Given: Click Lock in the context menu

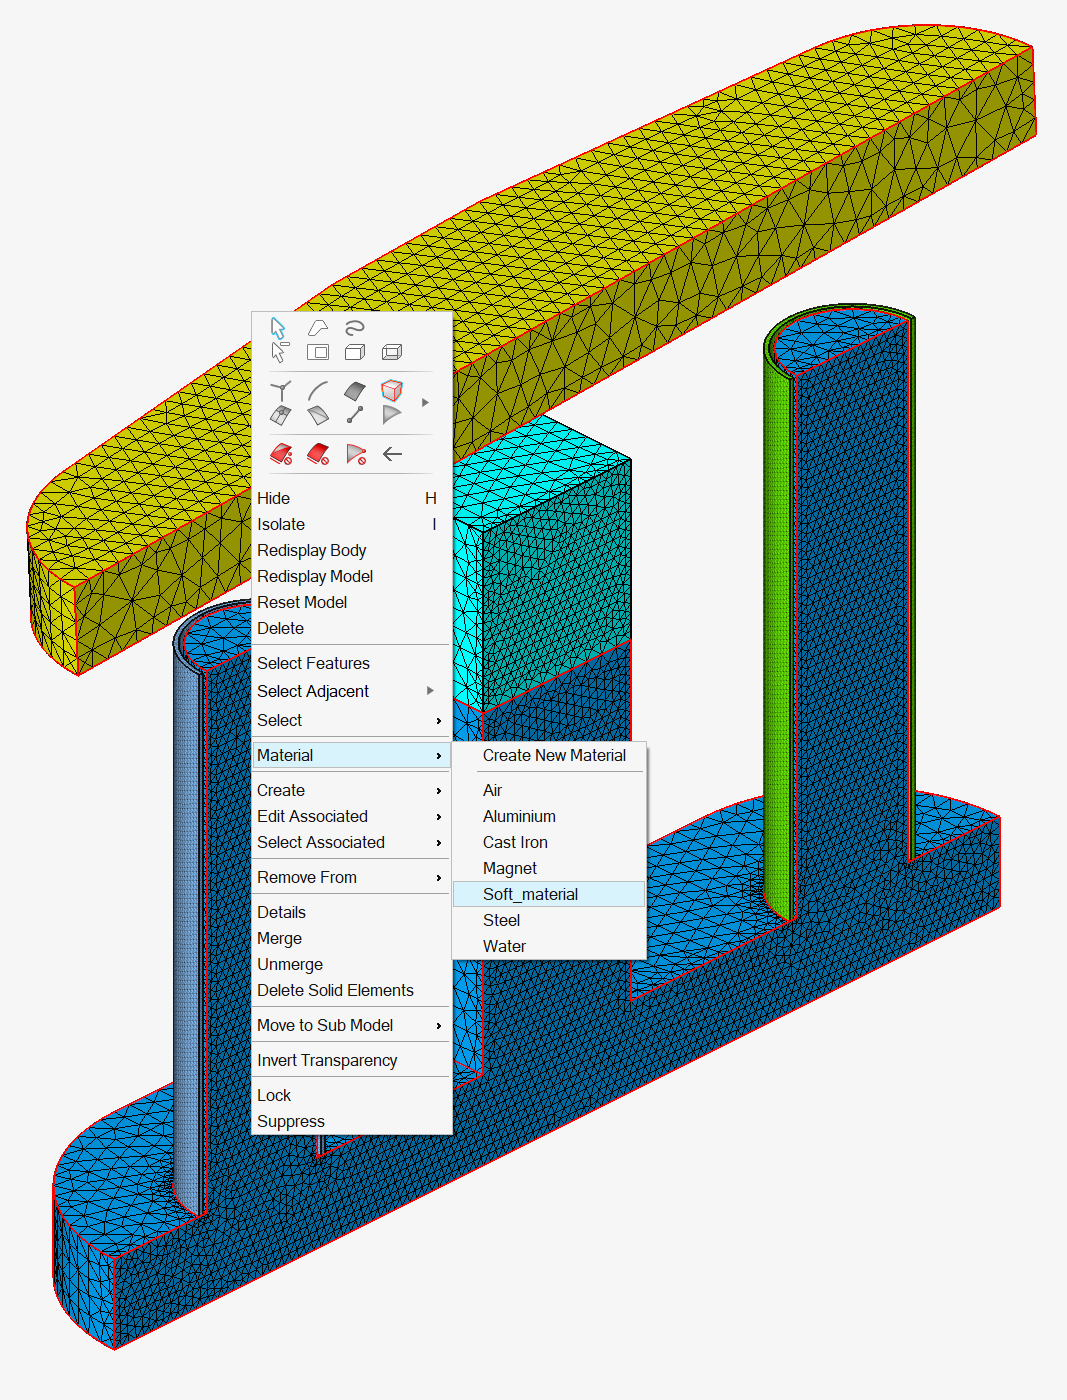Looking at the screenshot, I should 352,1095.
